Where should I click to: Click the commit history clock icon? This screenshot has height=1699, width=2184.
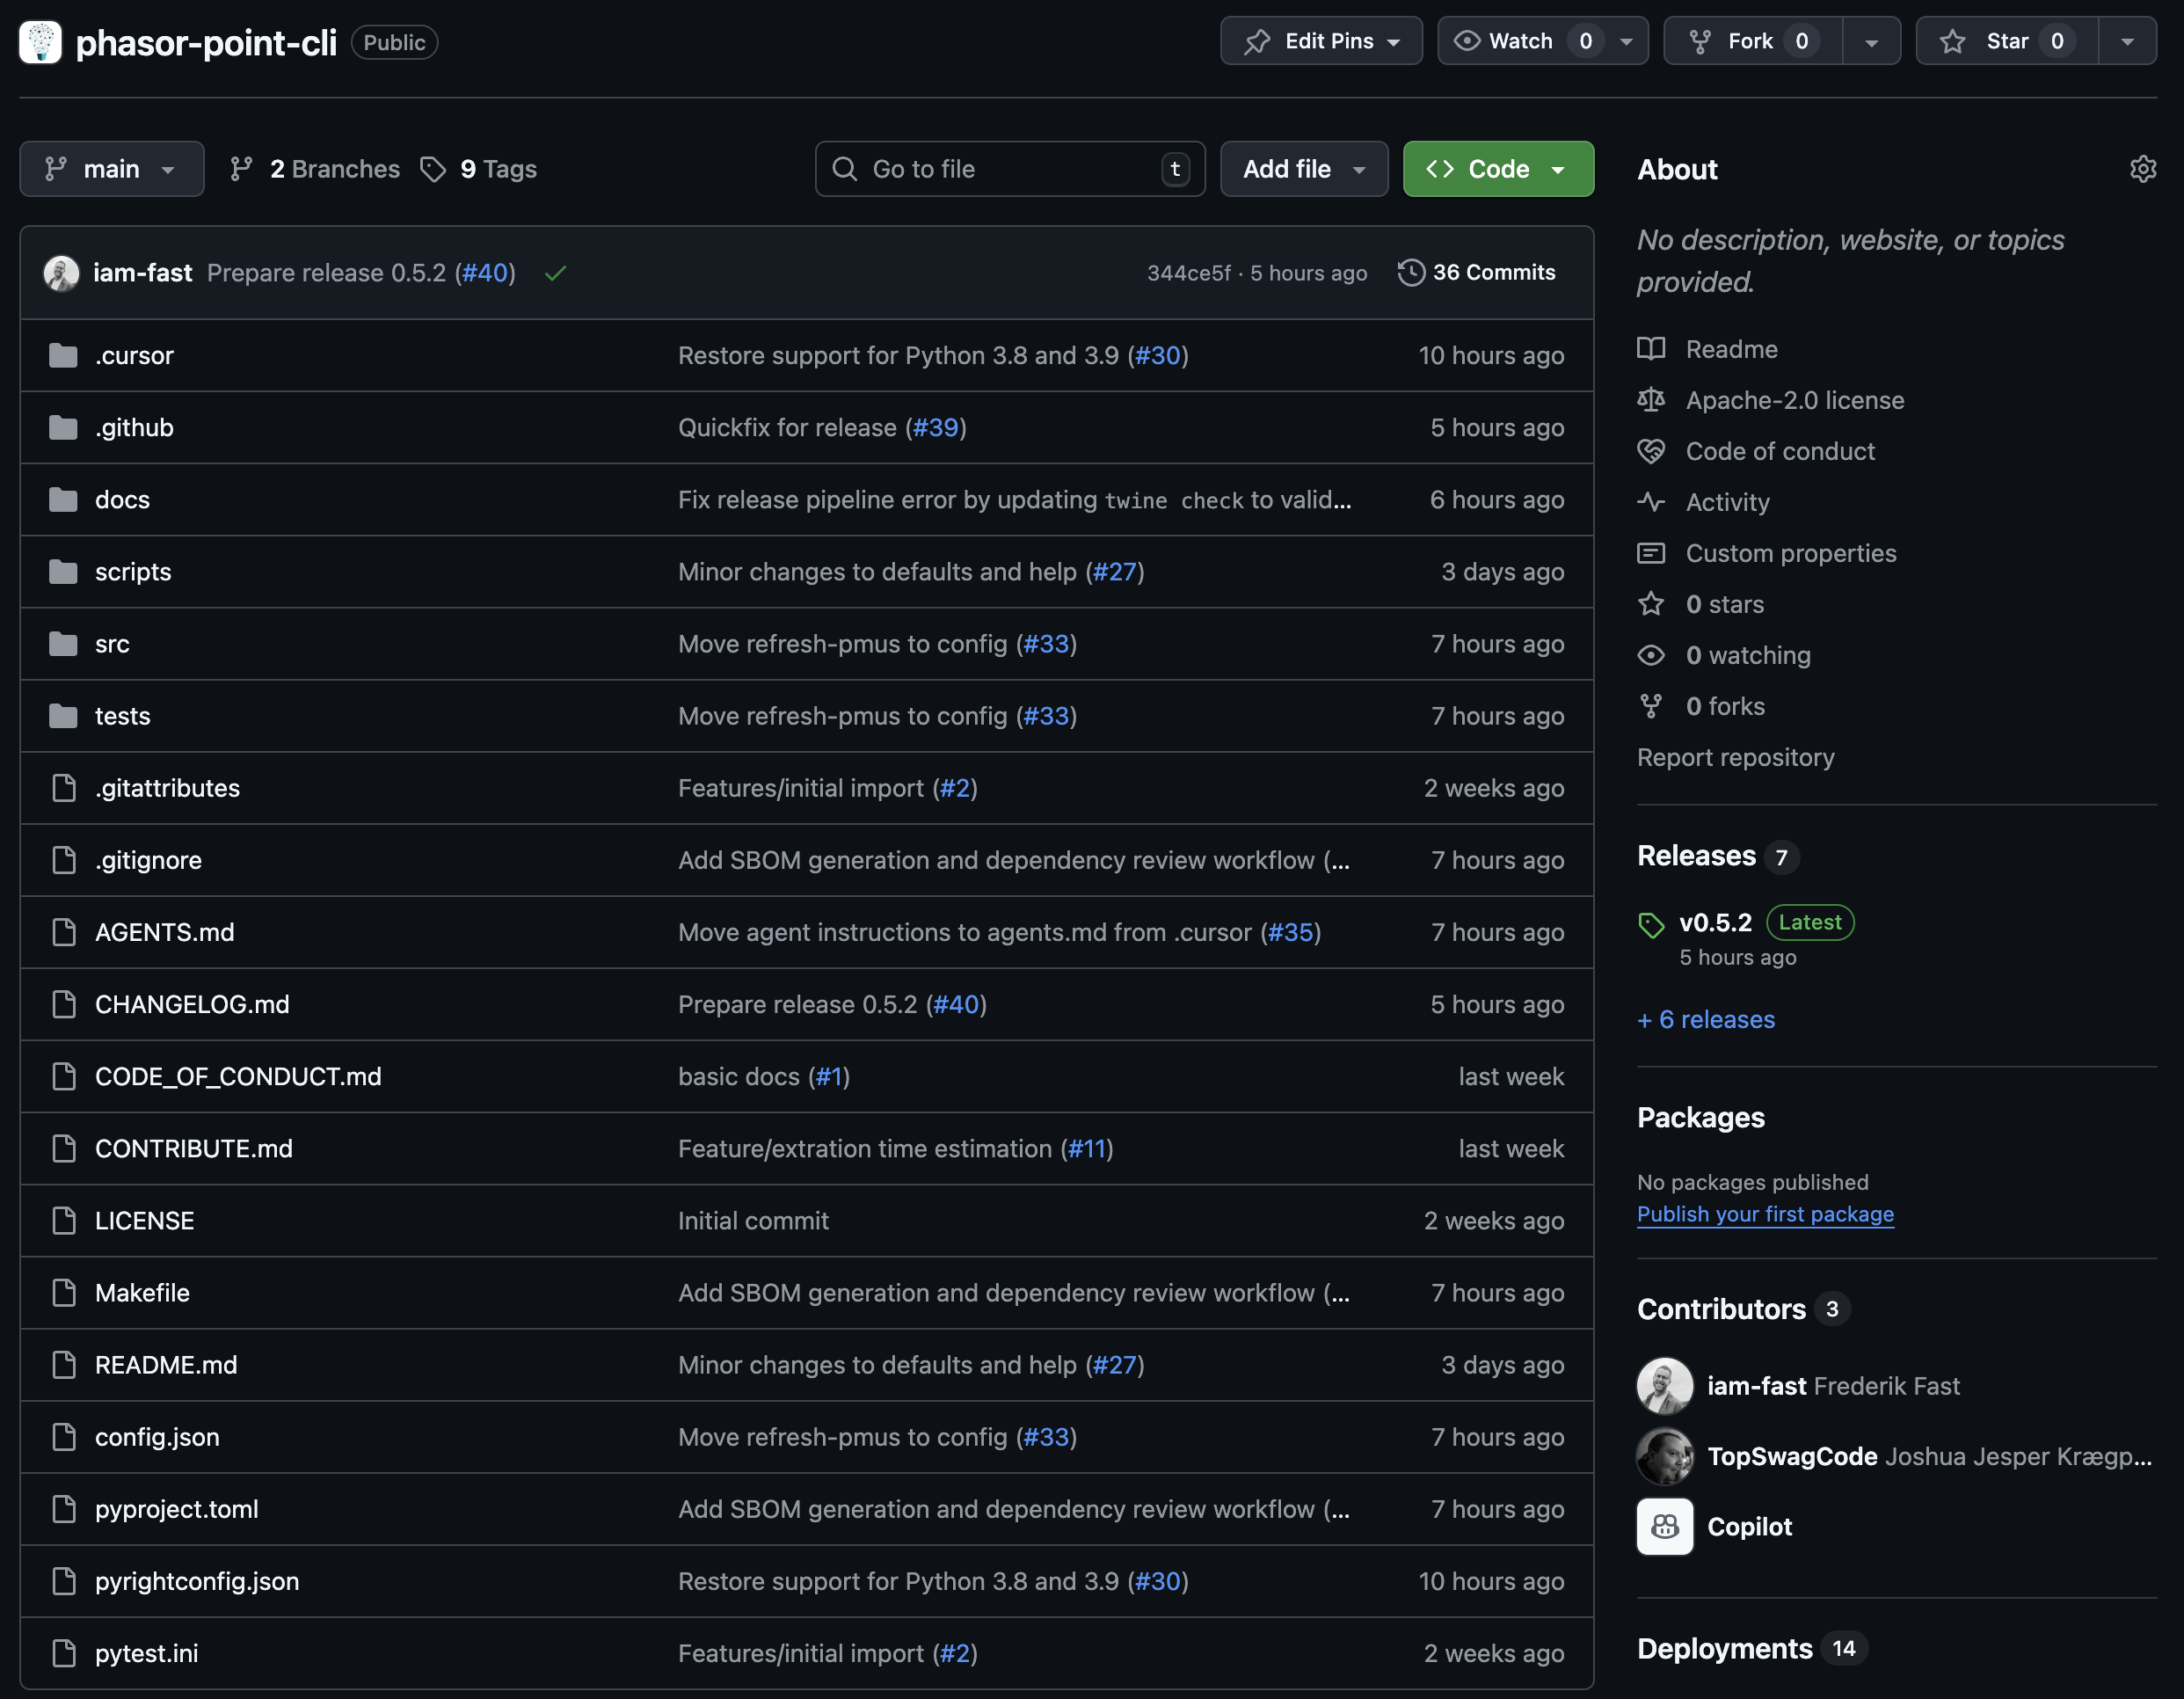coord(1411,272)
